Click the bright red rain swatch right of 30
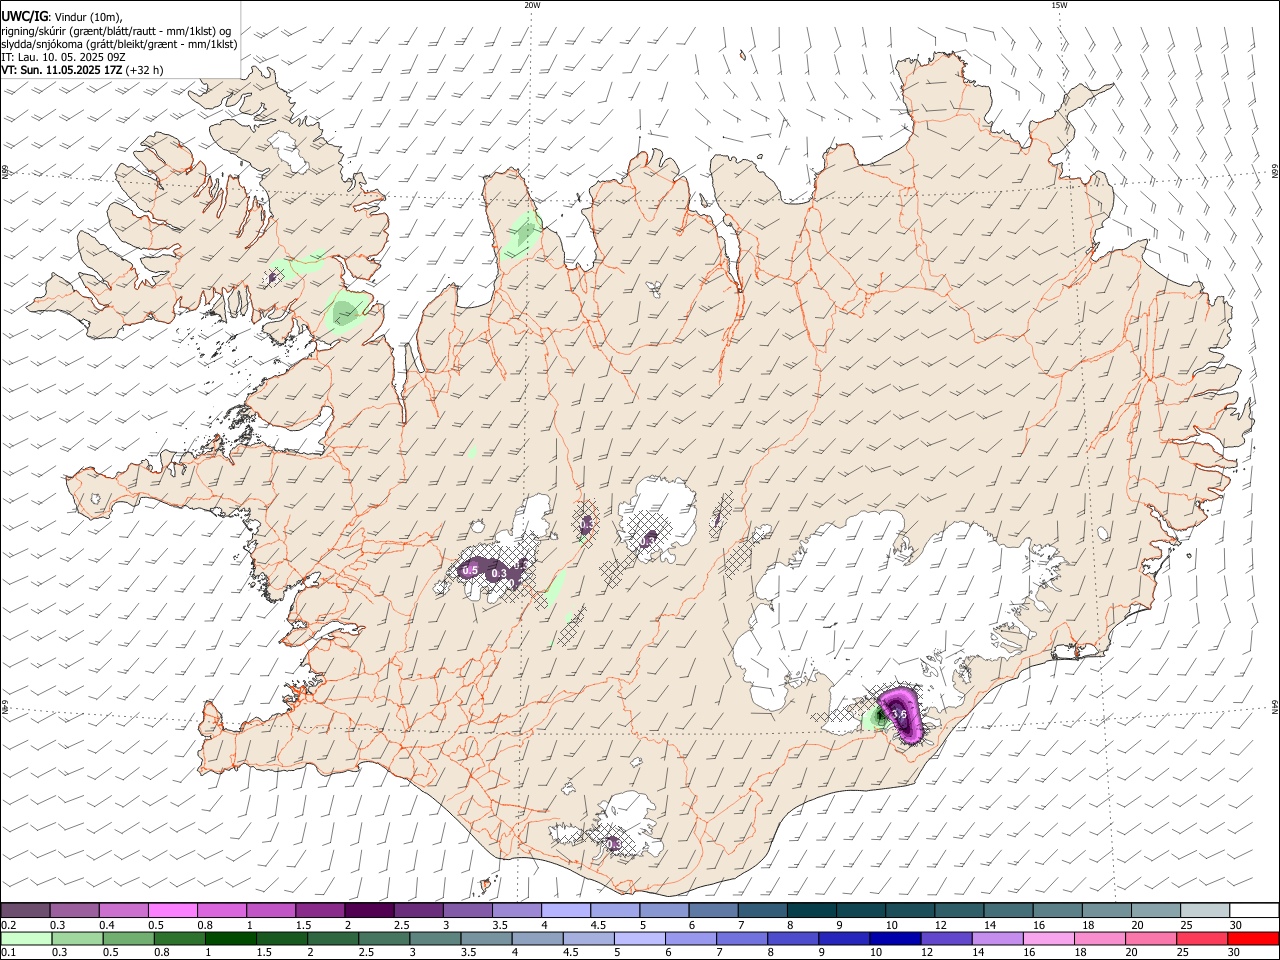Screen dimensions: 1280x960 tap(1252, 939)
